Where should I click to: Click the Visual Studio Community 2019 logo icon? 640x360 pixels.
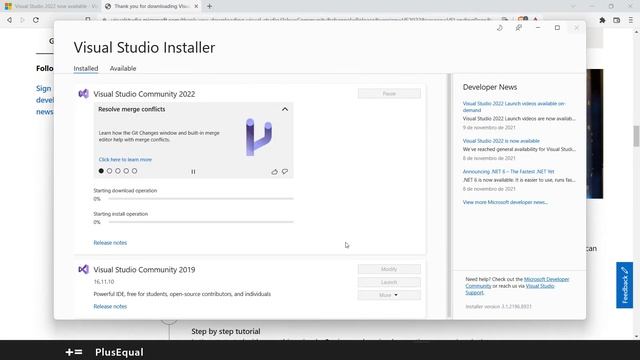click(83, 269)
